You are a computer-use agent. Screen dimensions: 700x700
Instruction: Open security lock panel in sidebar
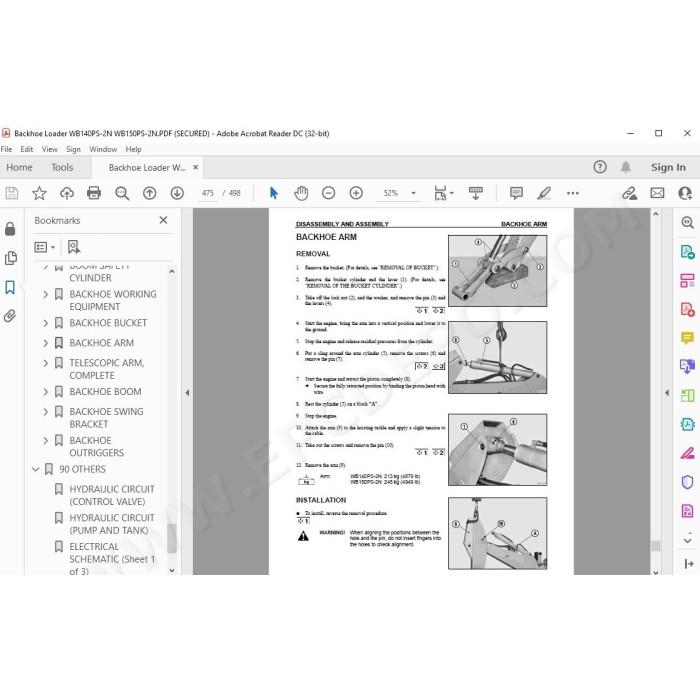click(10, 229)
